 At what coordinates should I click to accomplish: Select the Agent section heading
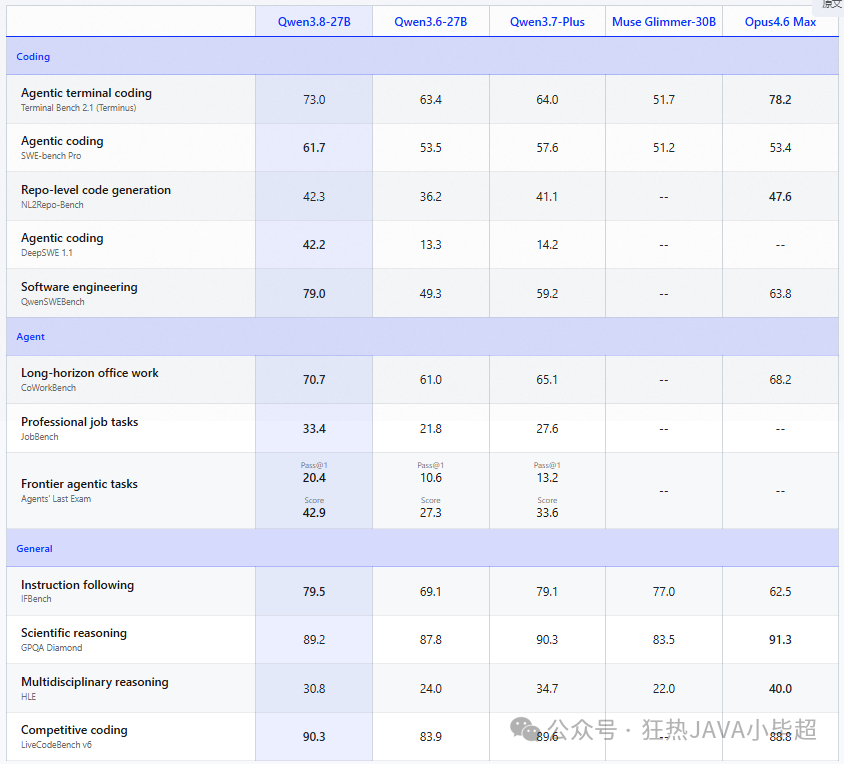[30, 337]
